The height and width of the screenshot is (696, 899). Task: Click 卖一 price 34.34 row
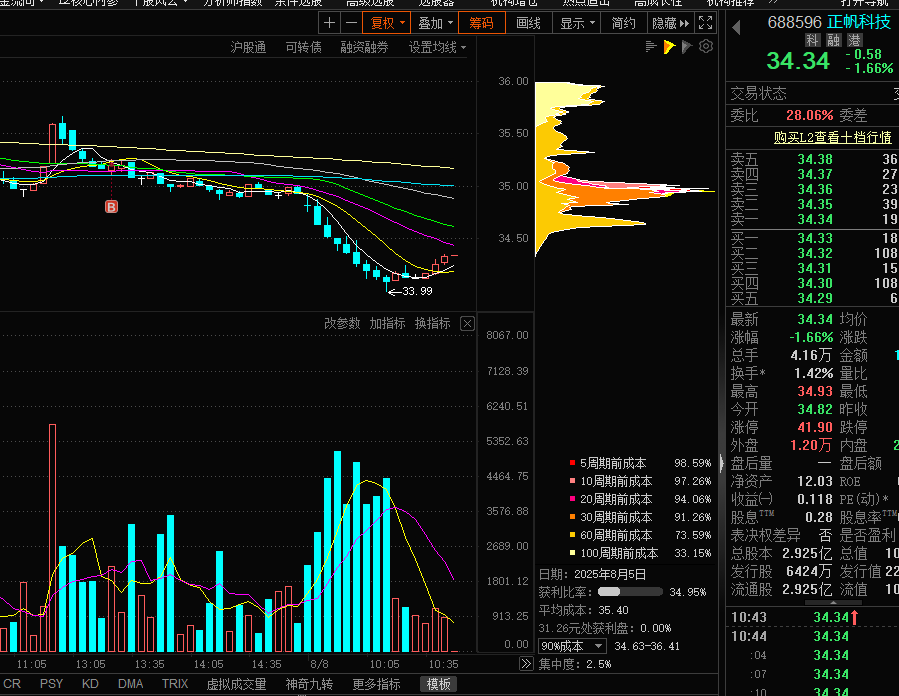point(814,219)
